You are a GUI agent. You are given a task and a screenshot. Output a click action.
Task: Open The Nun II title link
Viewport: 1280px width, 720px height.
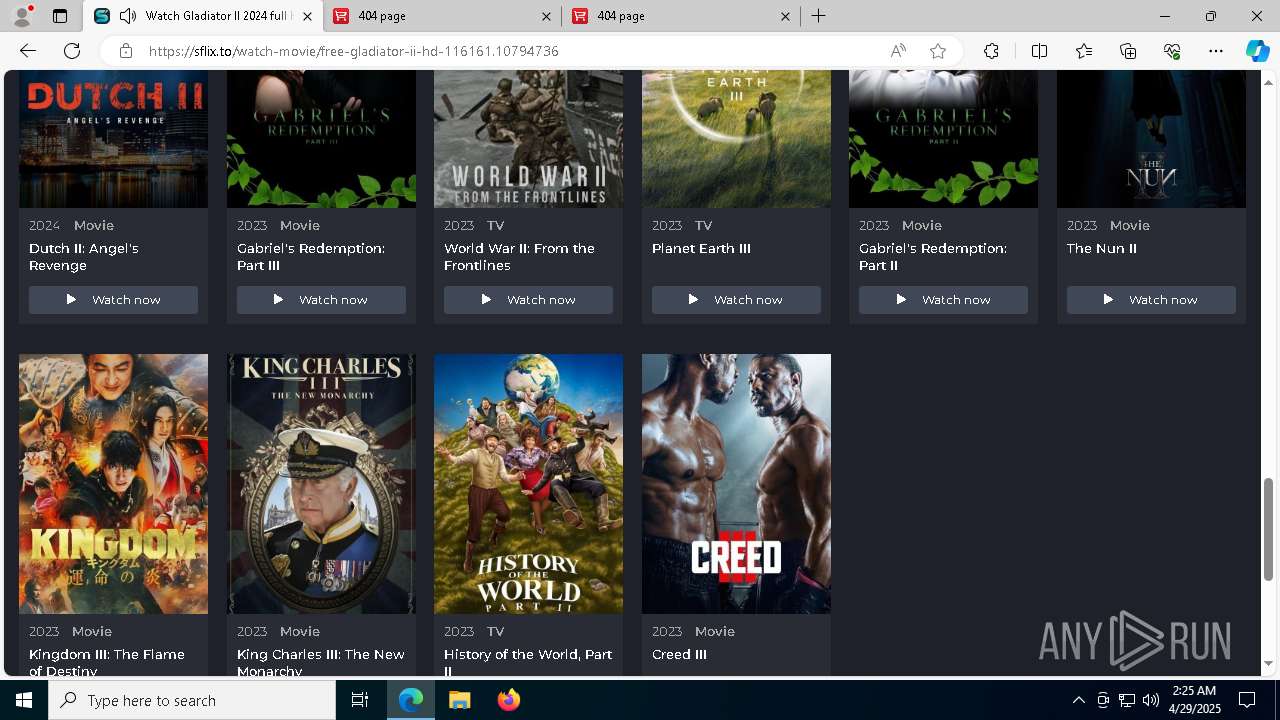(x=1102, y=248)
